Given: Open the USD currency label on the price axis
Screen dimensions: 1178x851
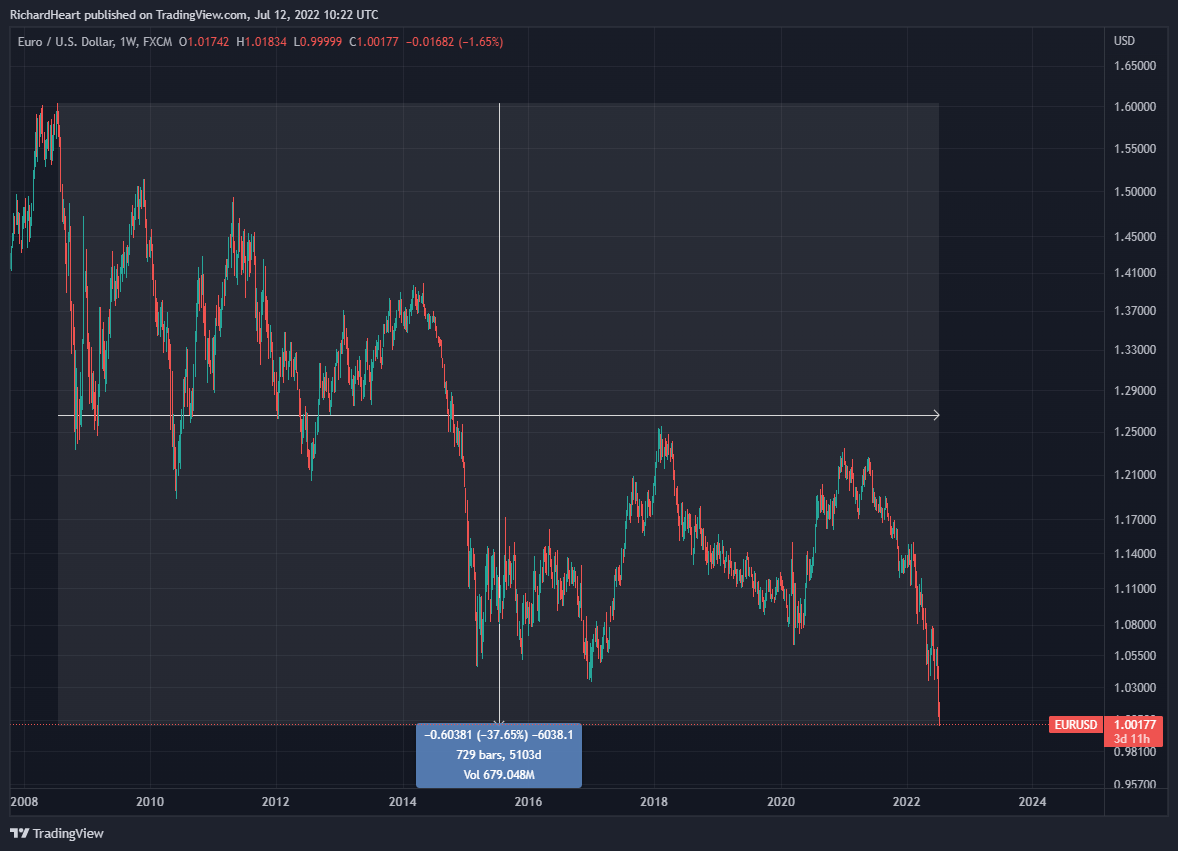Looking at the screenshot, I should 1124,41.
